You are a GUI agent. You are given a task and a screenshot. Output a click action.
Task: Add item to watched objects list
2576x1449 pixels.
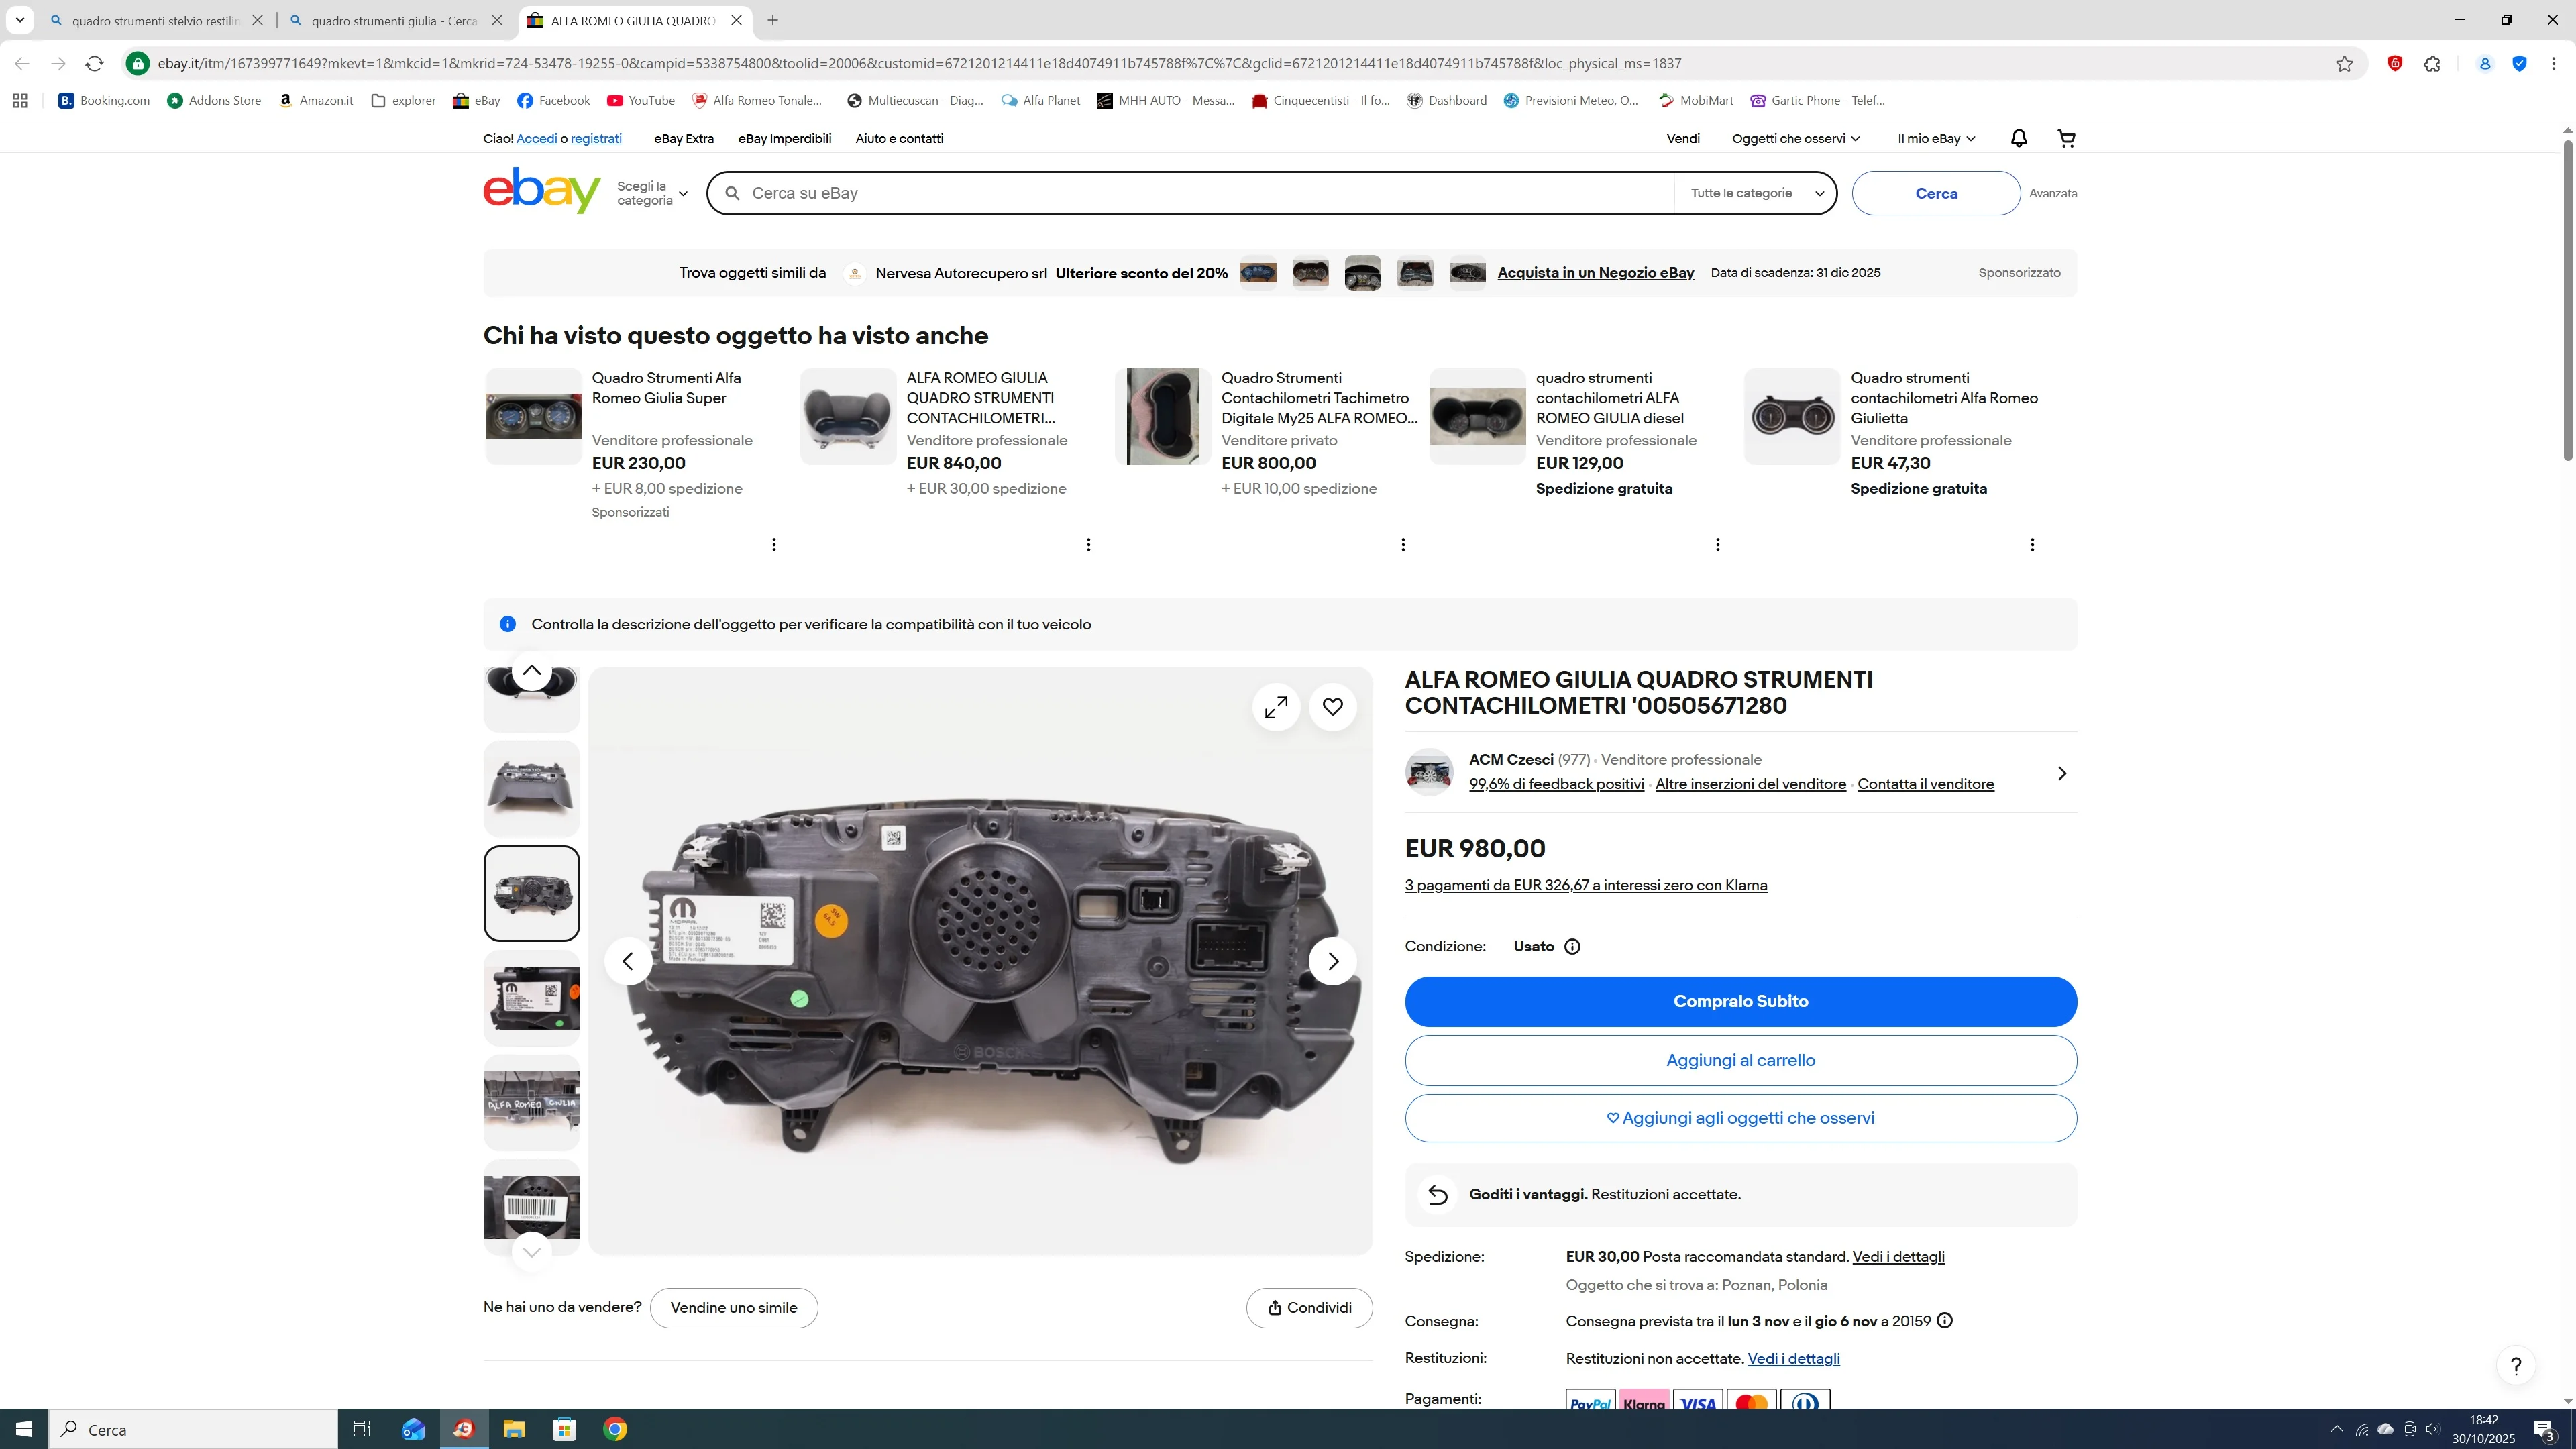(1740, 1118)
